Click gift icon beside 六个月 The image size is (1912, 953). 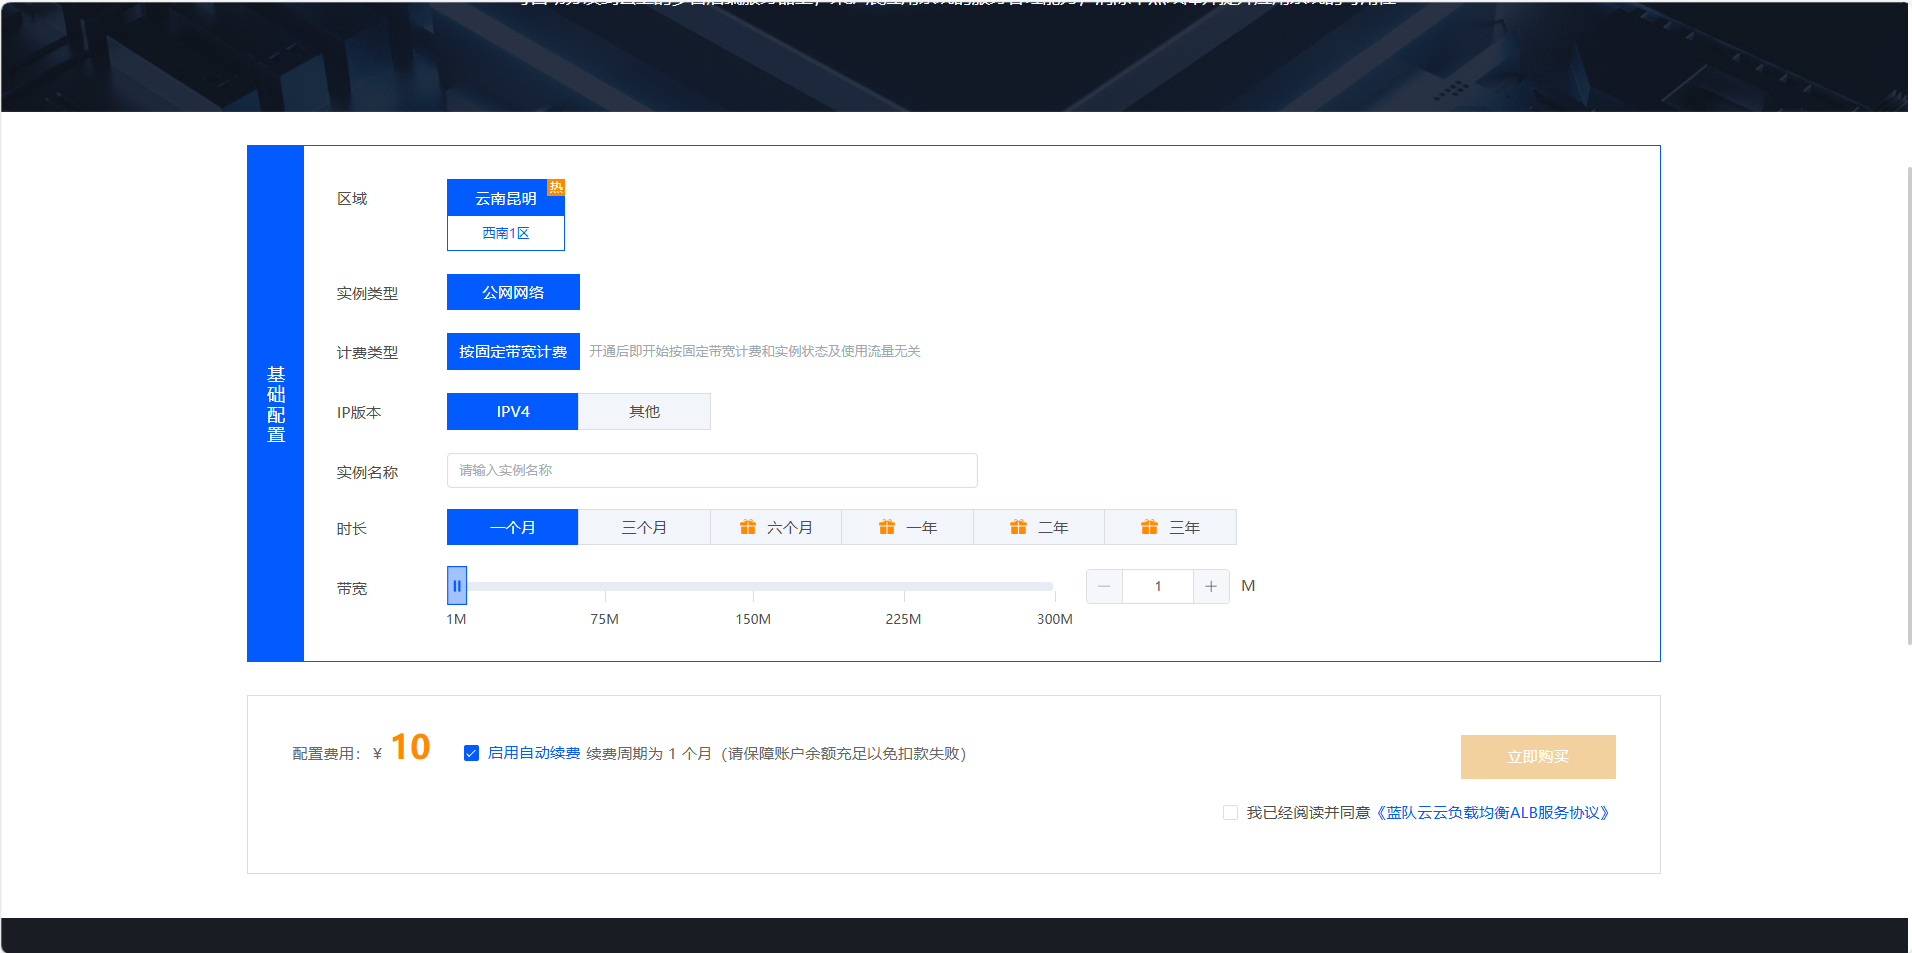[748, 527]
